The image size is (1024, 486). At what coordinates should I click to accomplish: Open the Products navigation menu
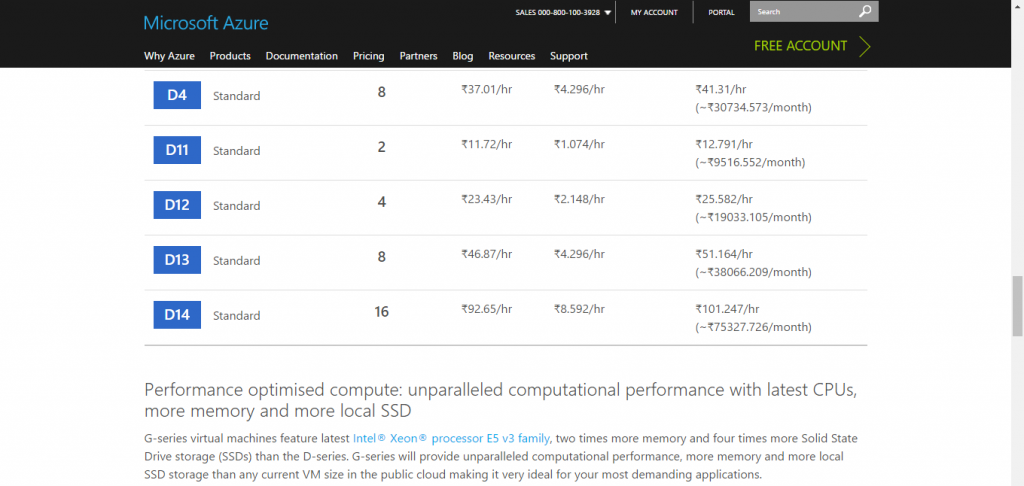230,56
